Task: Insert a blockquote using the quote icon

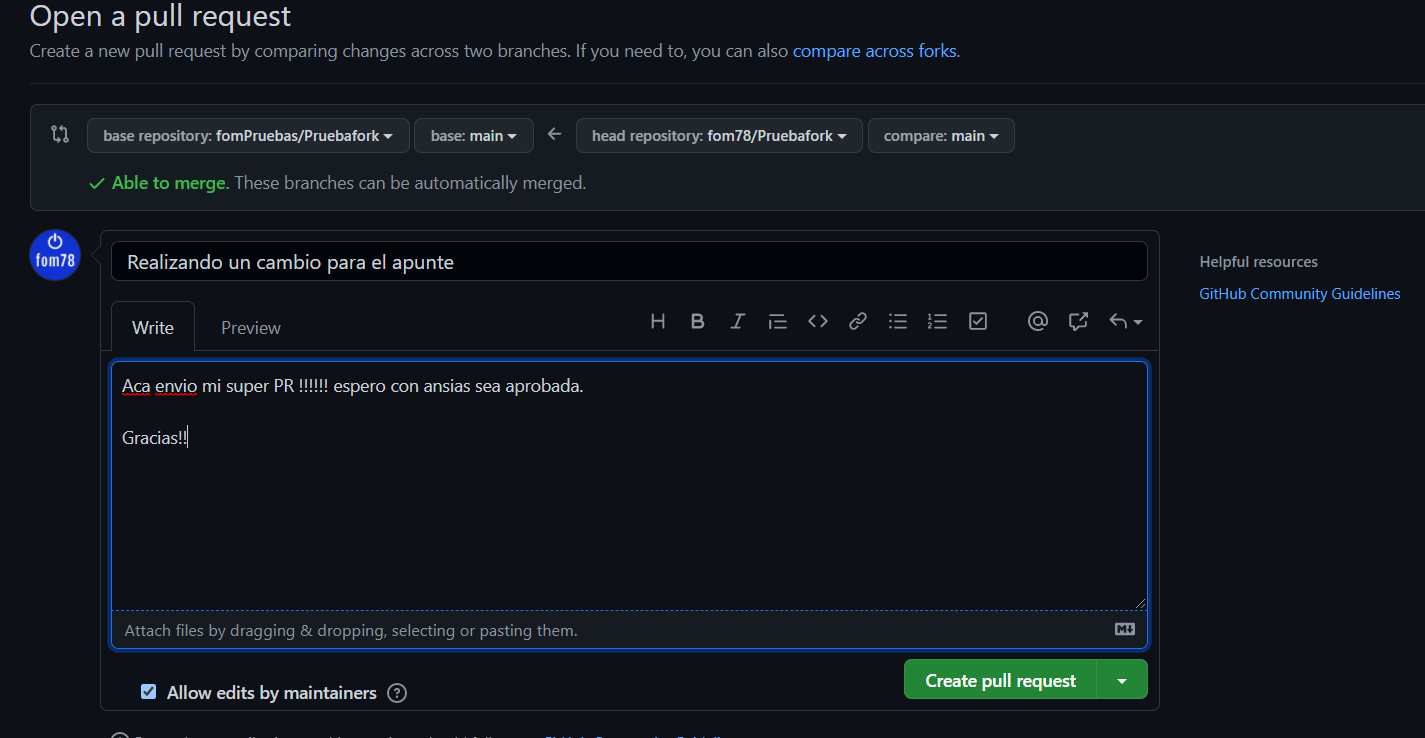Action: [777, 321]
